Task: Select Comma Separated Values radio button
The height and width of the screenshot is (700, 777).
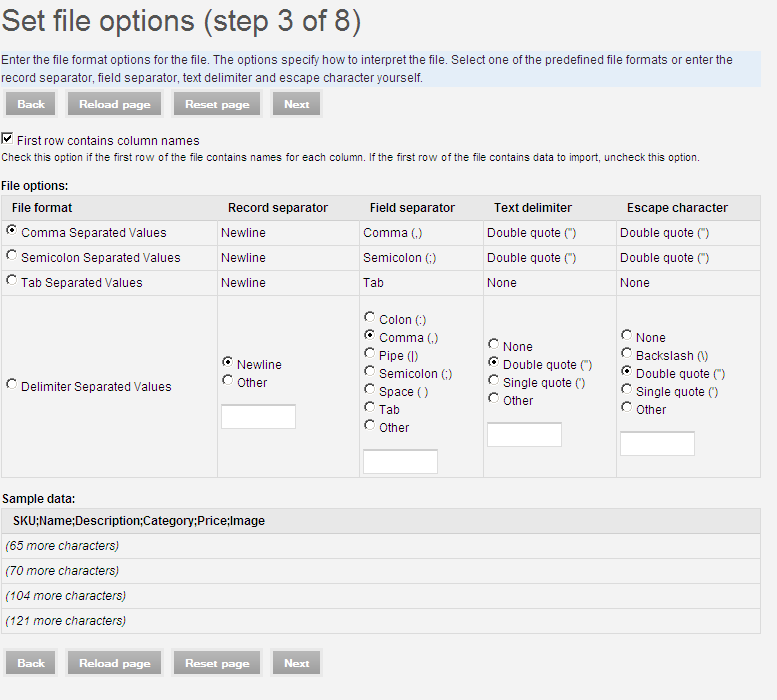Action: (x=12, y=231)
